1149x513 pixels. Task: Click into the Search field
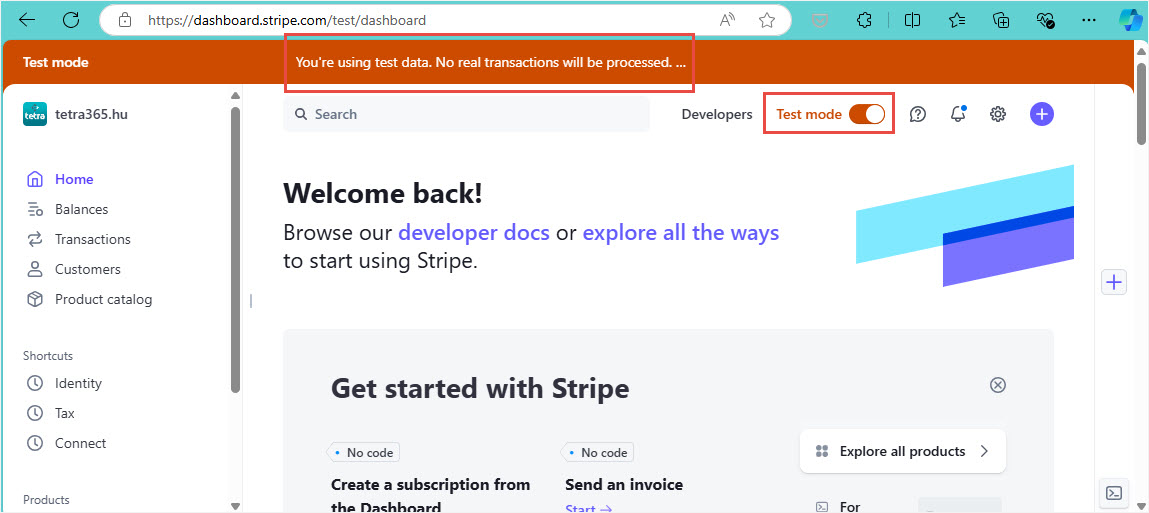click(466, 114)
